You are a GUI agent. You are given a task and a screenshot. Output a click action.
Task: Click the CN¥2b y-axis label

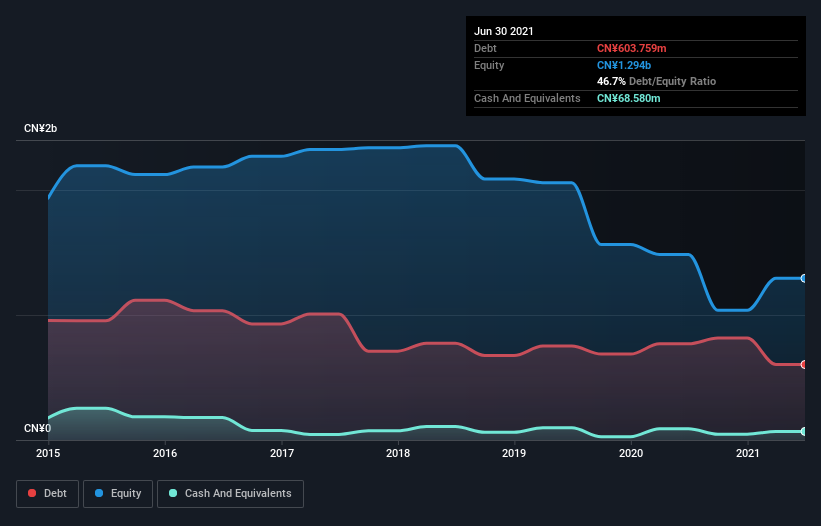click(40, 128)
